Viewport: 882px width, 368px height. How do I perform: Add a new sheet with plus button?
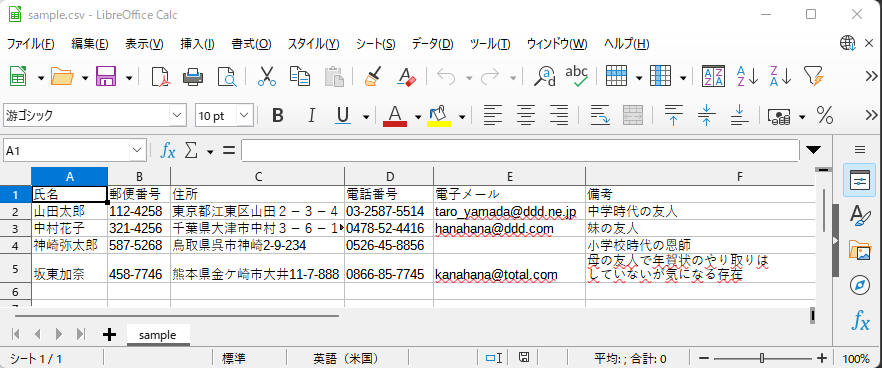click(110, 335)
